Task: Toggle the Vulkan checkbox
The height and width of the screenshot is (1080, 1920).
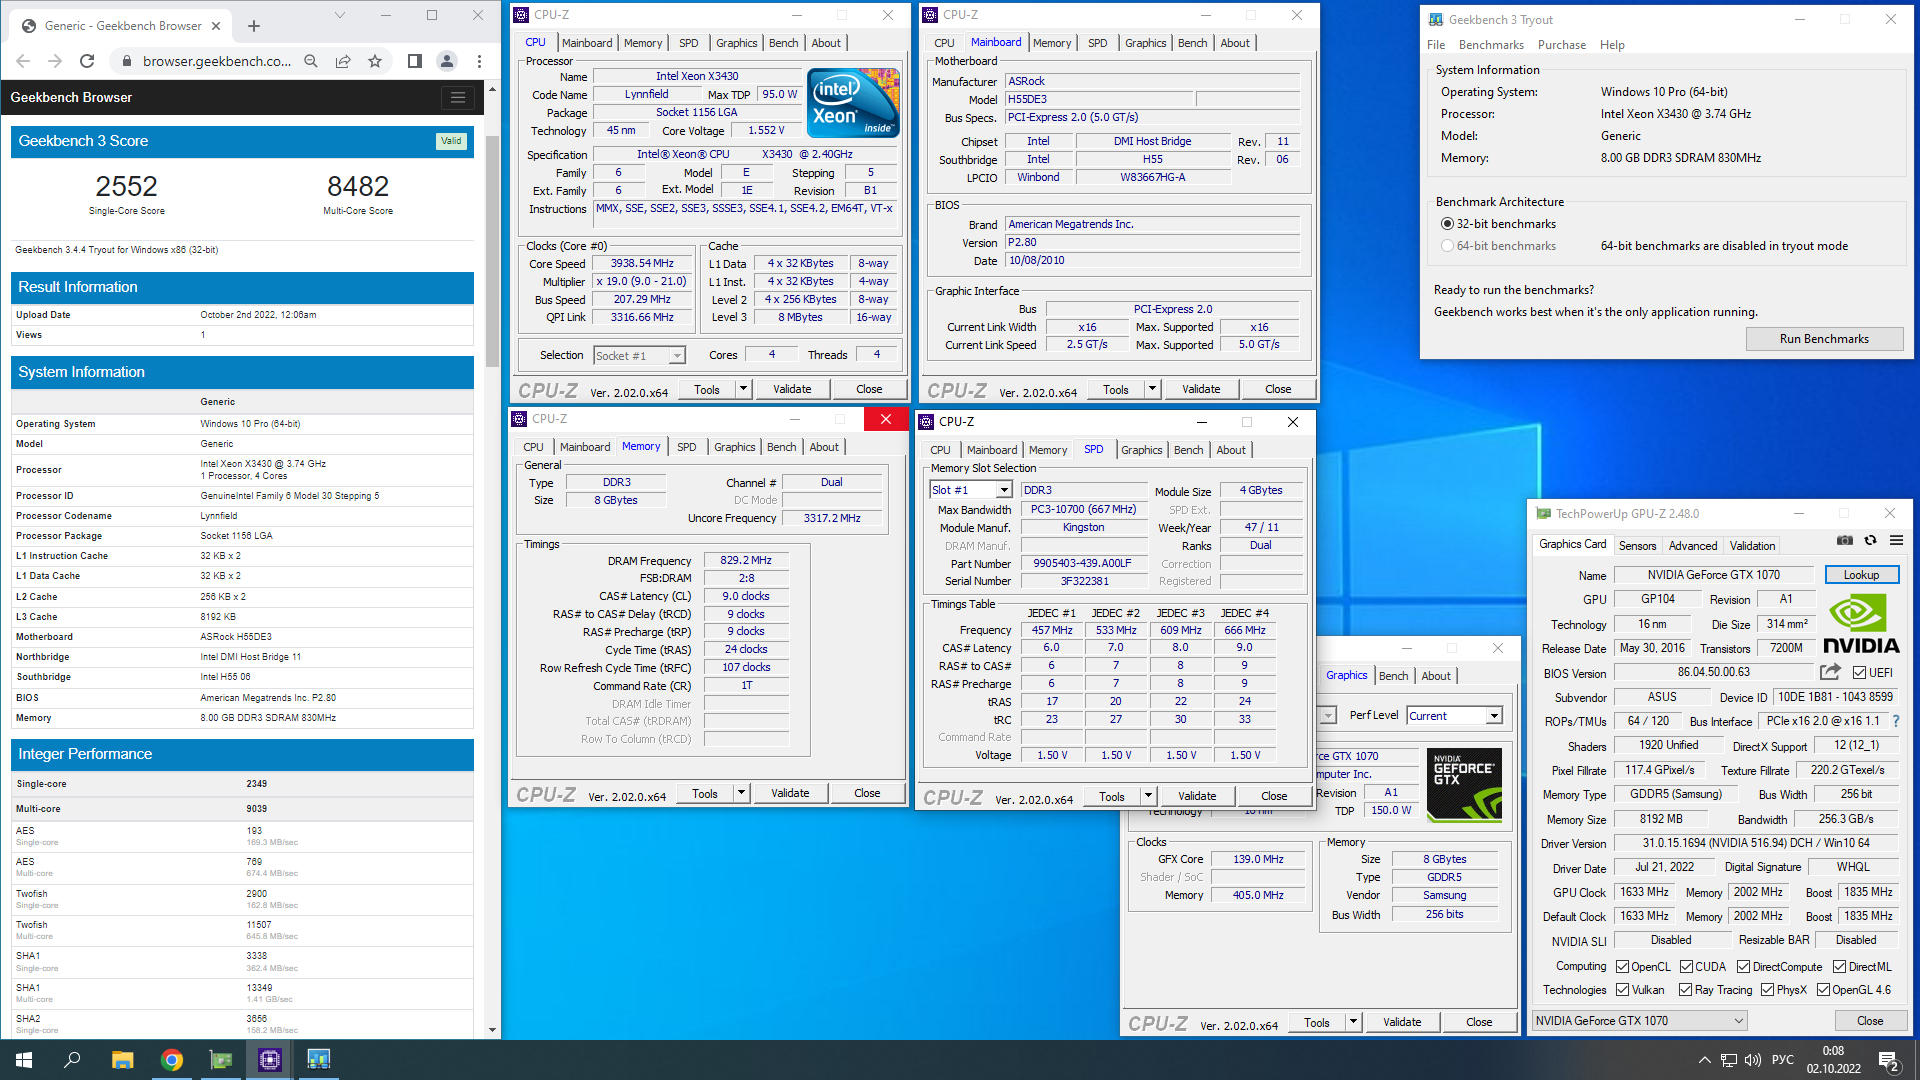Action: click(1623, 990)
